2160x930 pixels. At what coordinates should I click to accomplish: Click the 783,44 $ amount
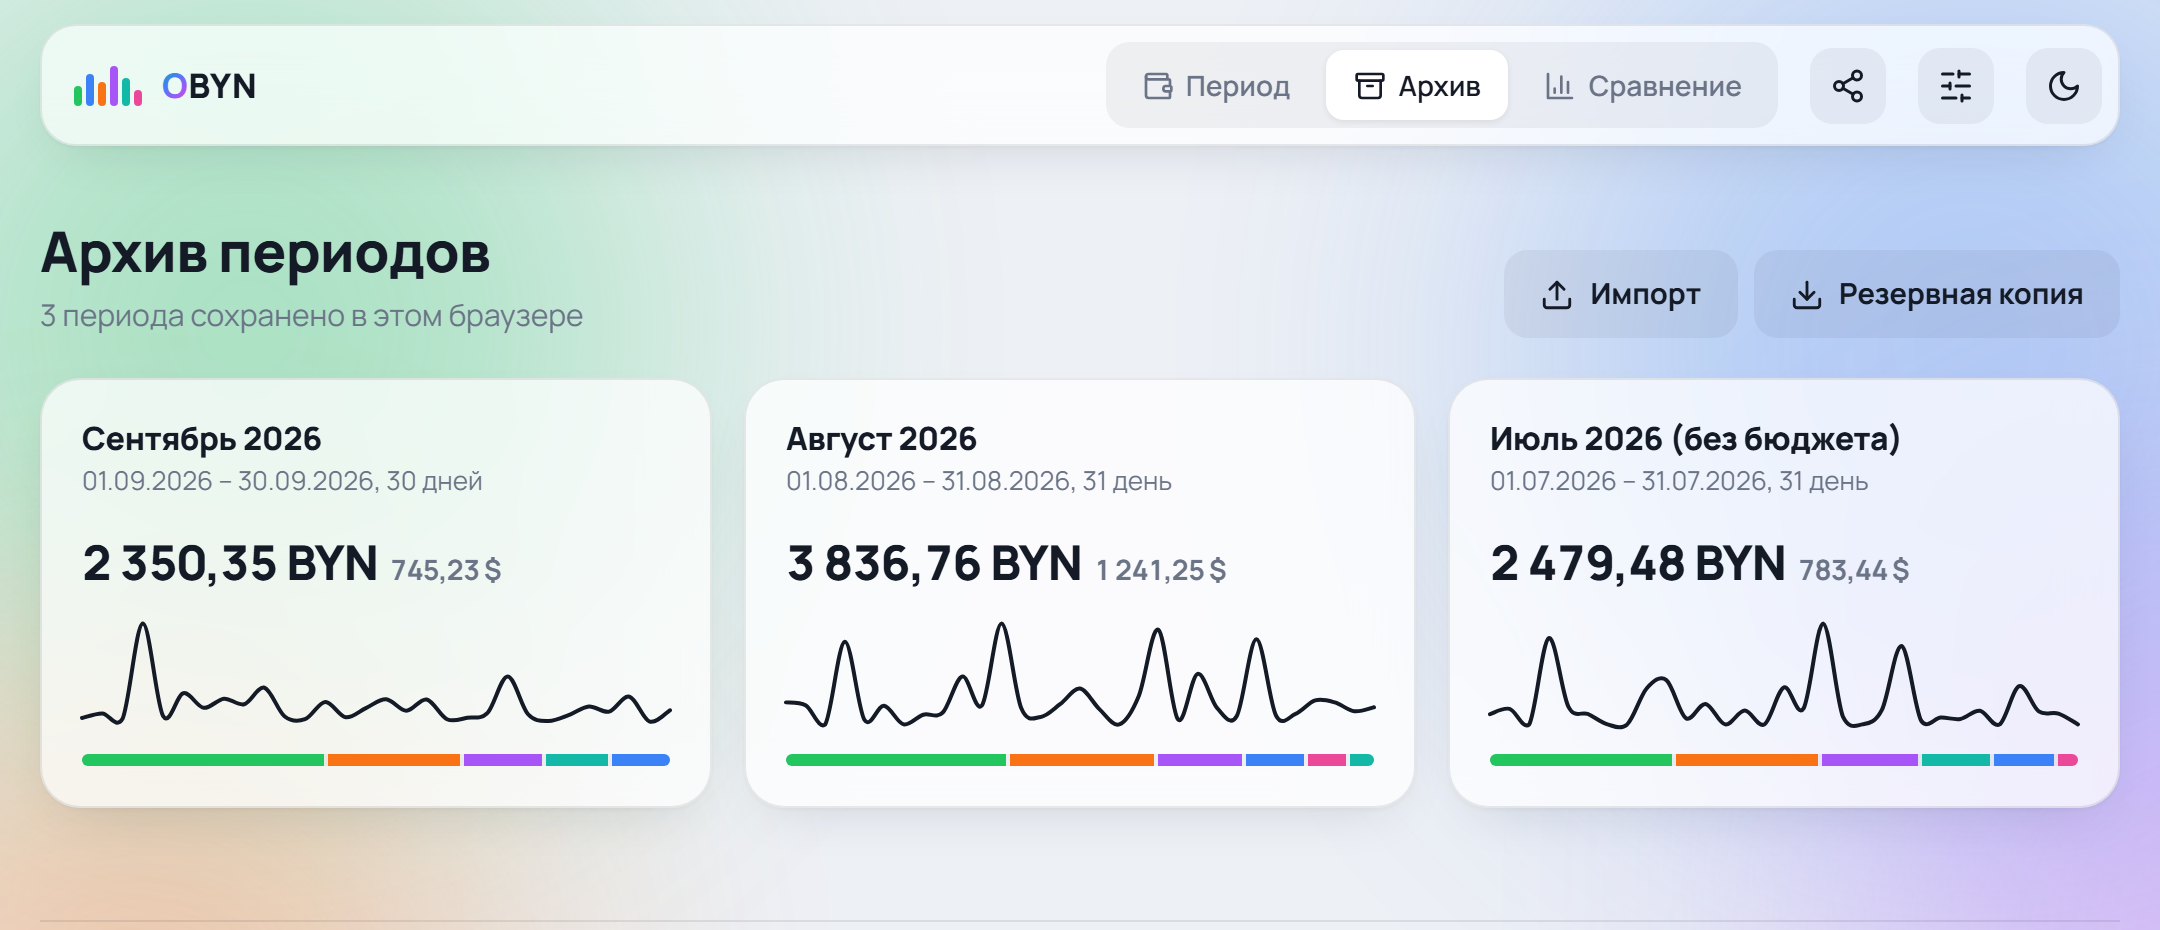1854,570
